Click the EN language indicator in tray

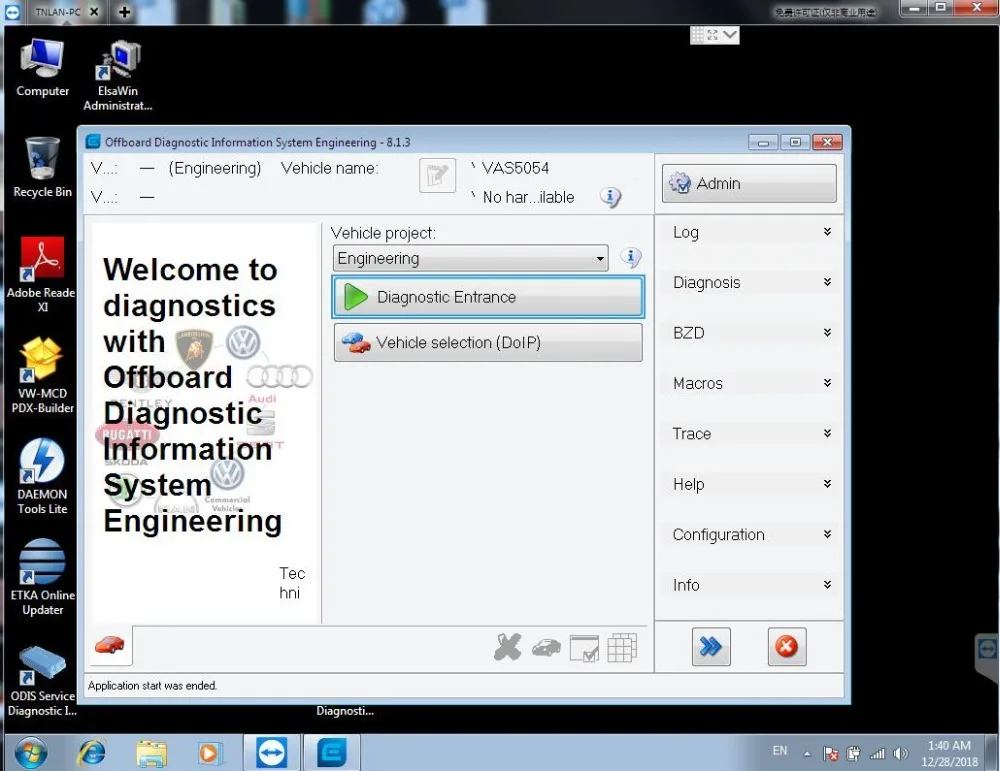pyautogui.click(x=779, y=751)
